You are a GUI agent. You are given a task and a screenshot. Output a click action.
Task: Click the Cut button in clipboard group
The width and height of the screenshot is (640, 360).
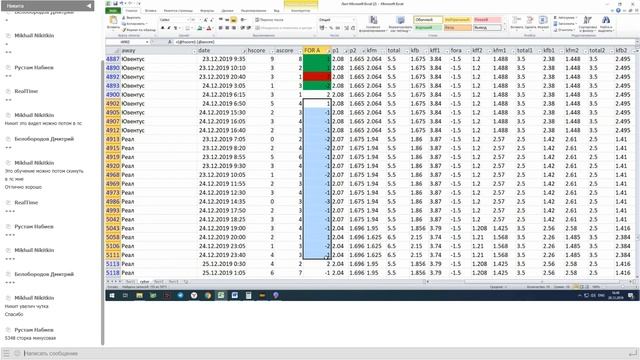click(x=131, y=18)
